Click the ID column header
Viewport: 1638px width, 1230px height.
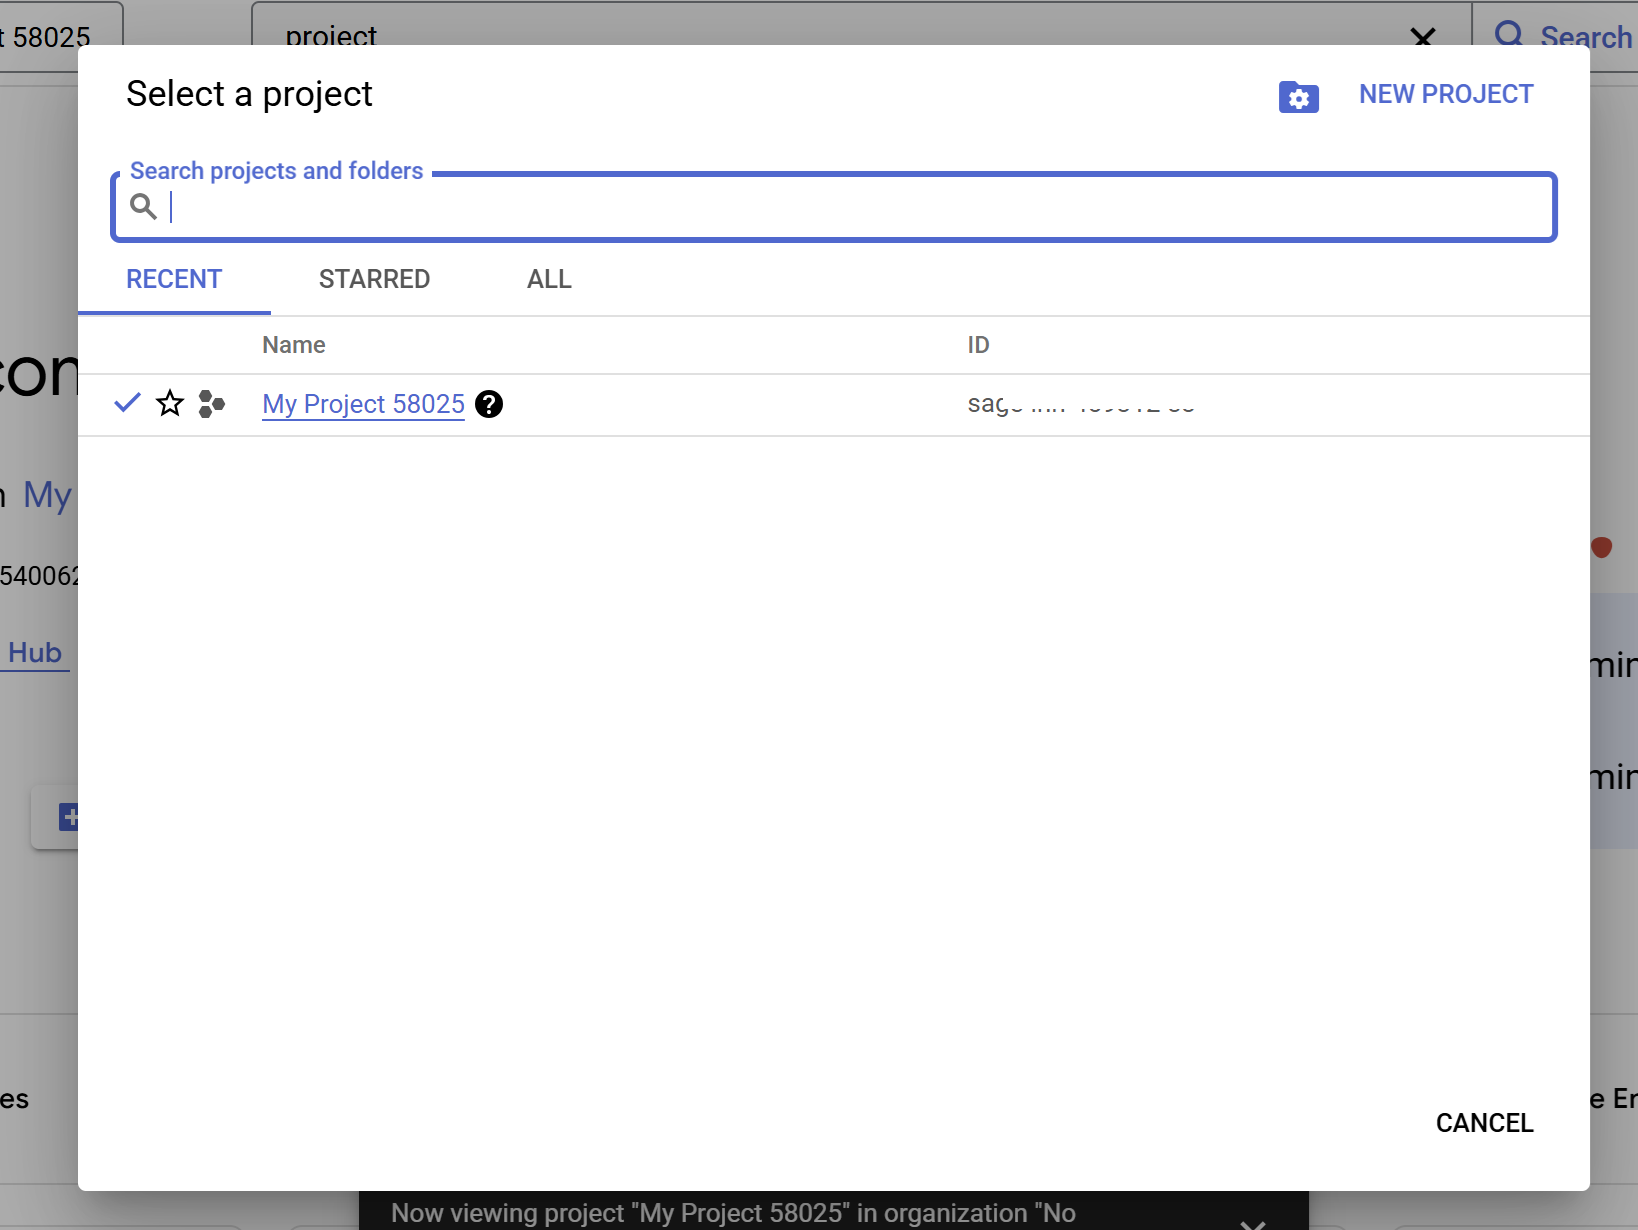coord(978,345)
